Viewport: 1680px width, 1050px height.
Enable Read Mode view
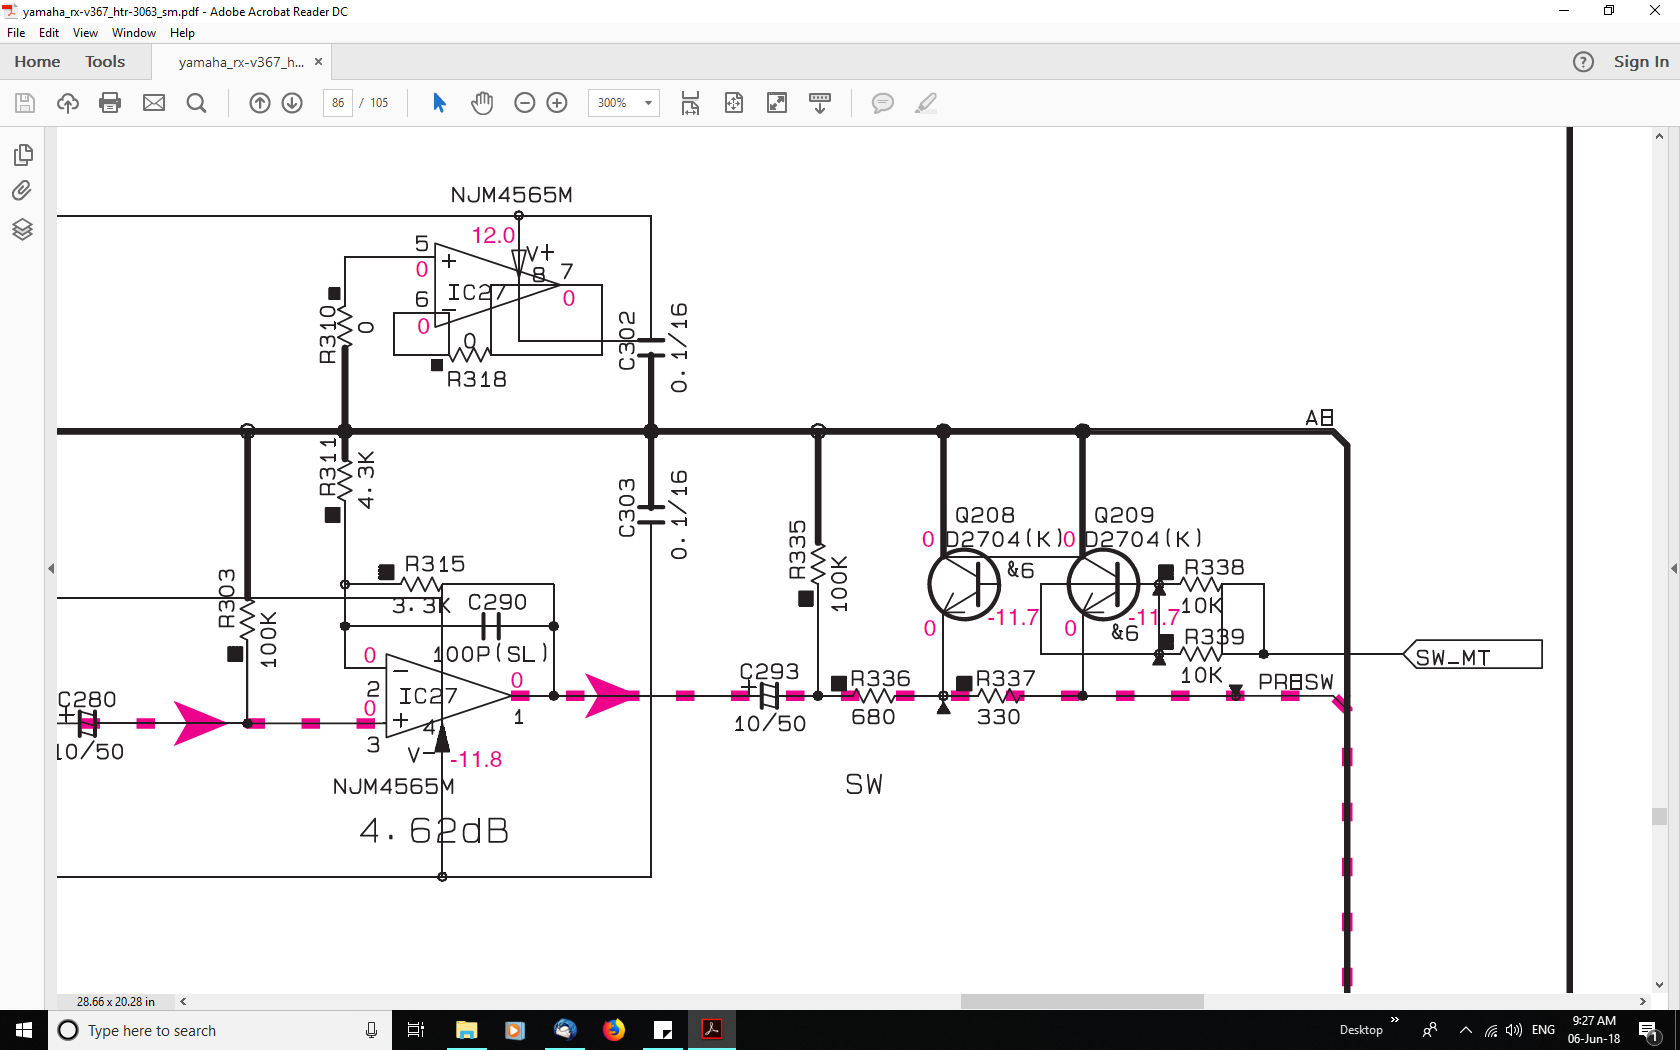[820, 103]
